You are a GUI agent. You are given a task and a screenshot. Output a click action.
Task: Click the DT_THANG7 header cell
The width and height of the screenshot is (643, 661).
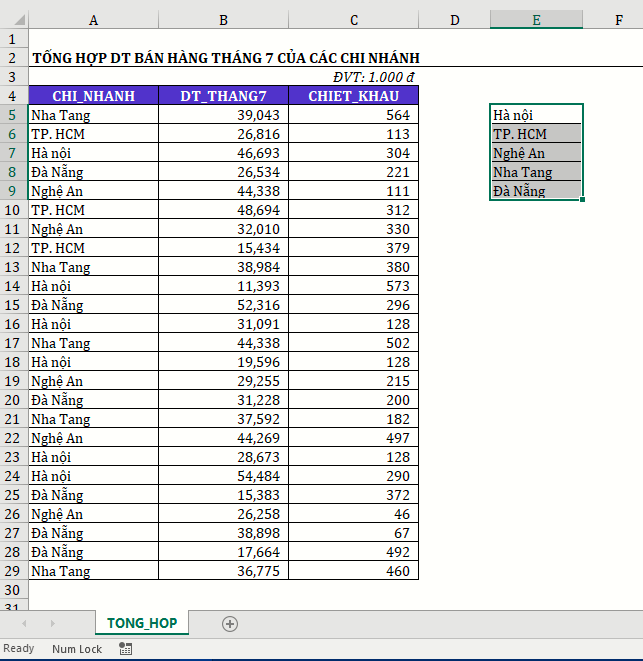point(223,96)
